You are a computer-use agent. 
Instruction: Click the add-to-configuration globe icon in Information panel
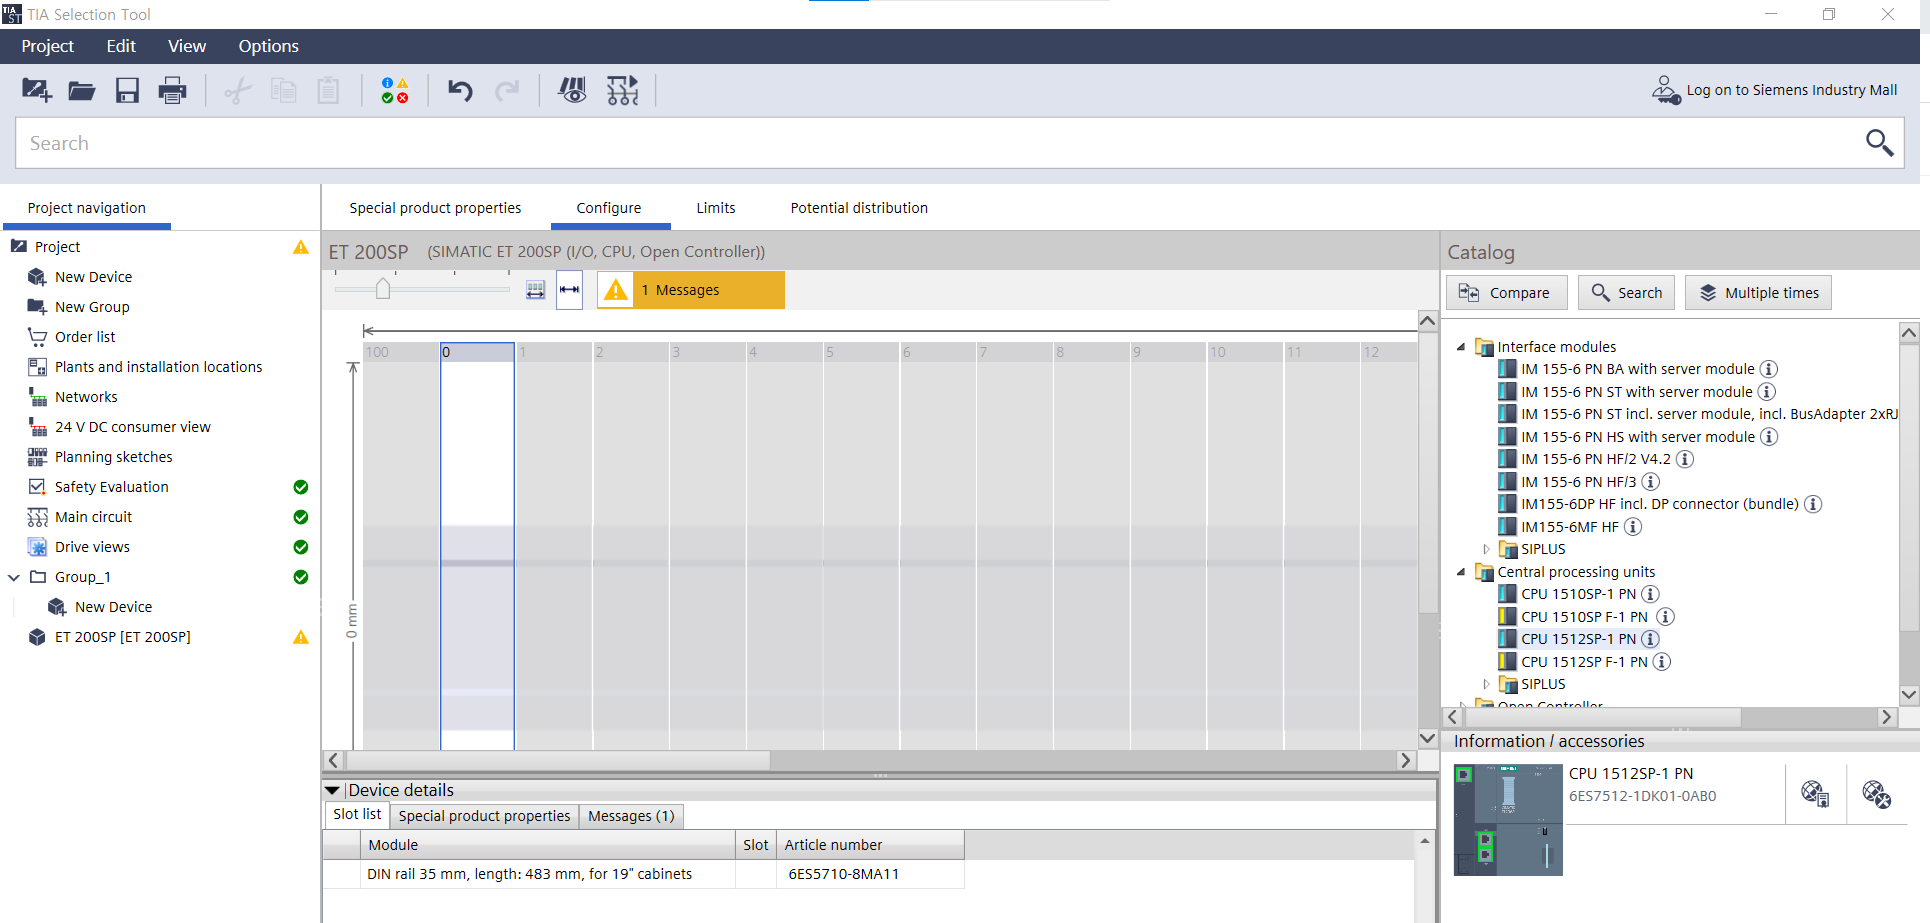click(x=1815, y=794)
